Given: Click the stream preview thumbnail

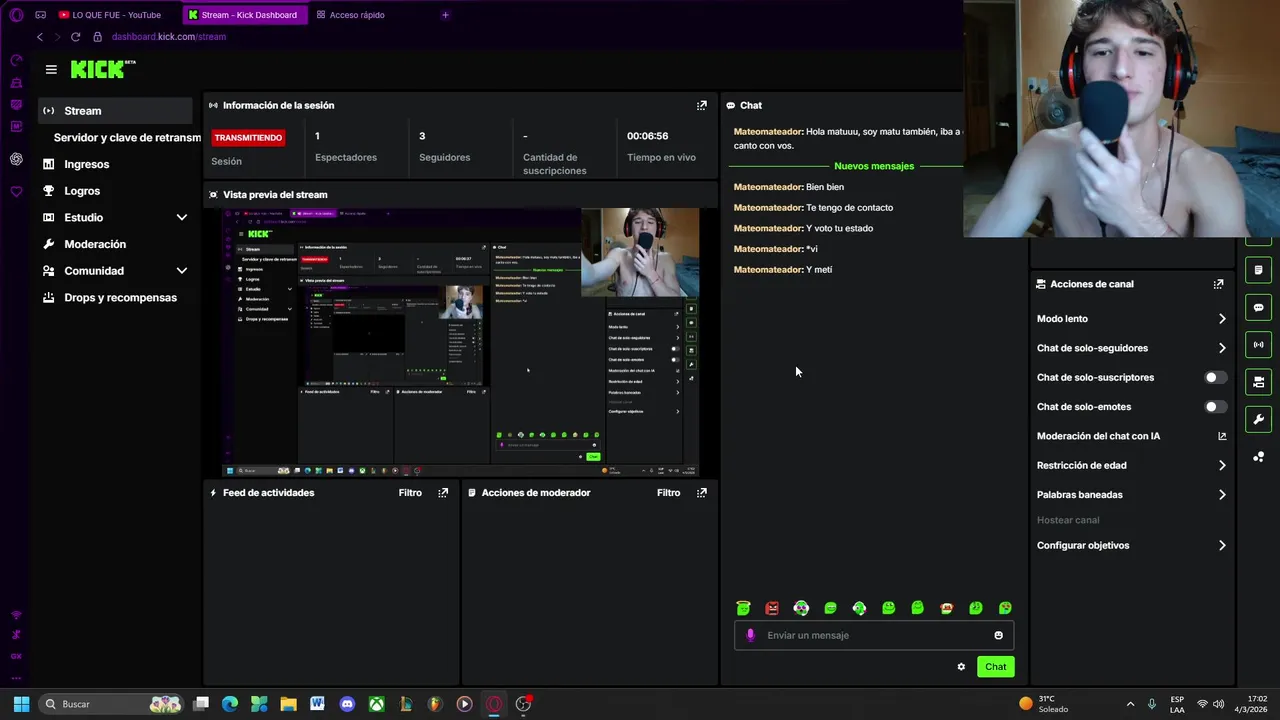Looking at the screenshot, I should (460, 342).
